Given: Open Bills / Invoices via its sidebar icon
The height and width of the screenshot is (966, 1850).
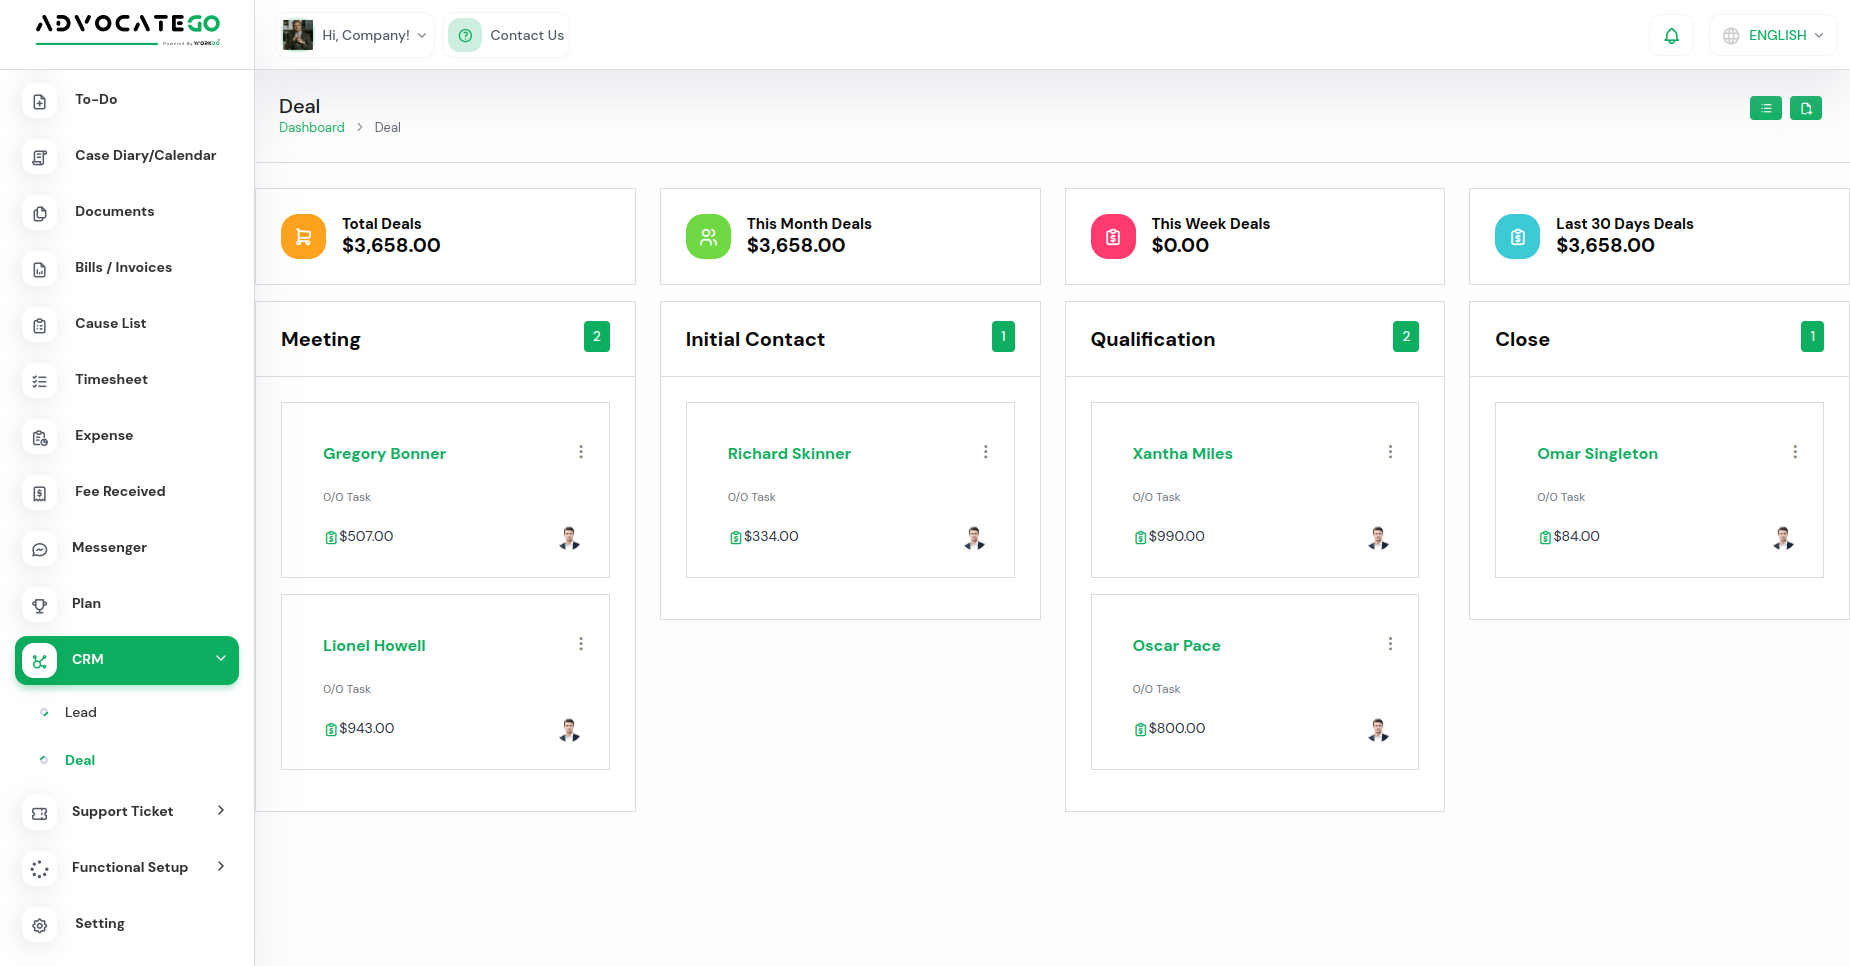Looking at the screenshot, I should (x=39, y=269).
